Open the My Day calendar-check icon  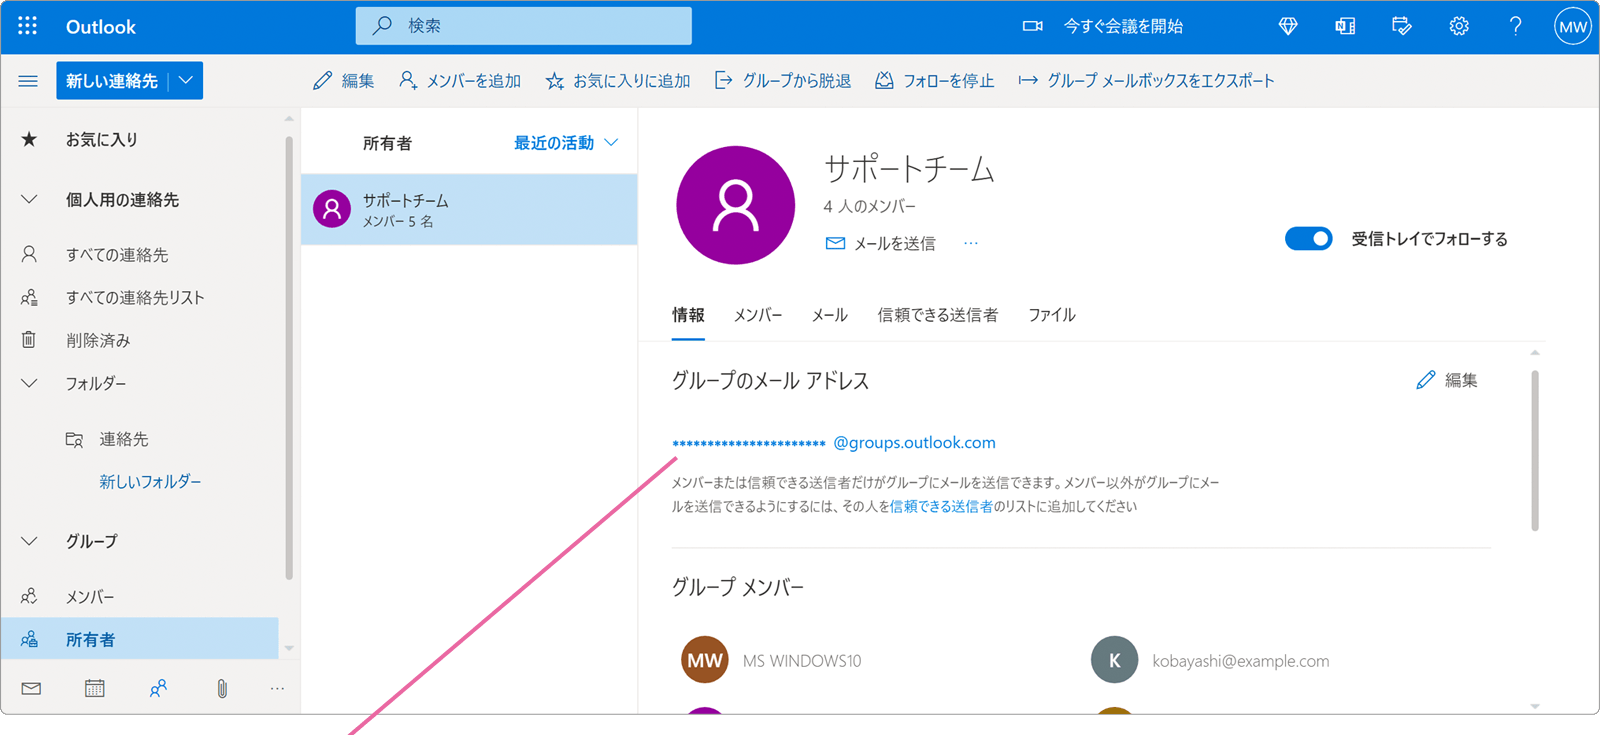pos(1402,27)
